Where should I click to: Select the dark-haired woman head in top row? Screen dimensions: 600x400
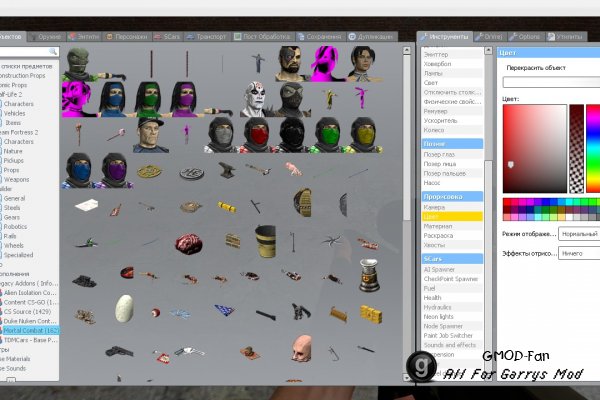(363, 64)
